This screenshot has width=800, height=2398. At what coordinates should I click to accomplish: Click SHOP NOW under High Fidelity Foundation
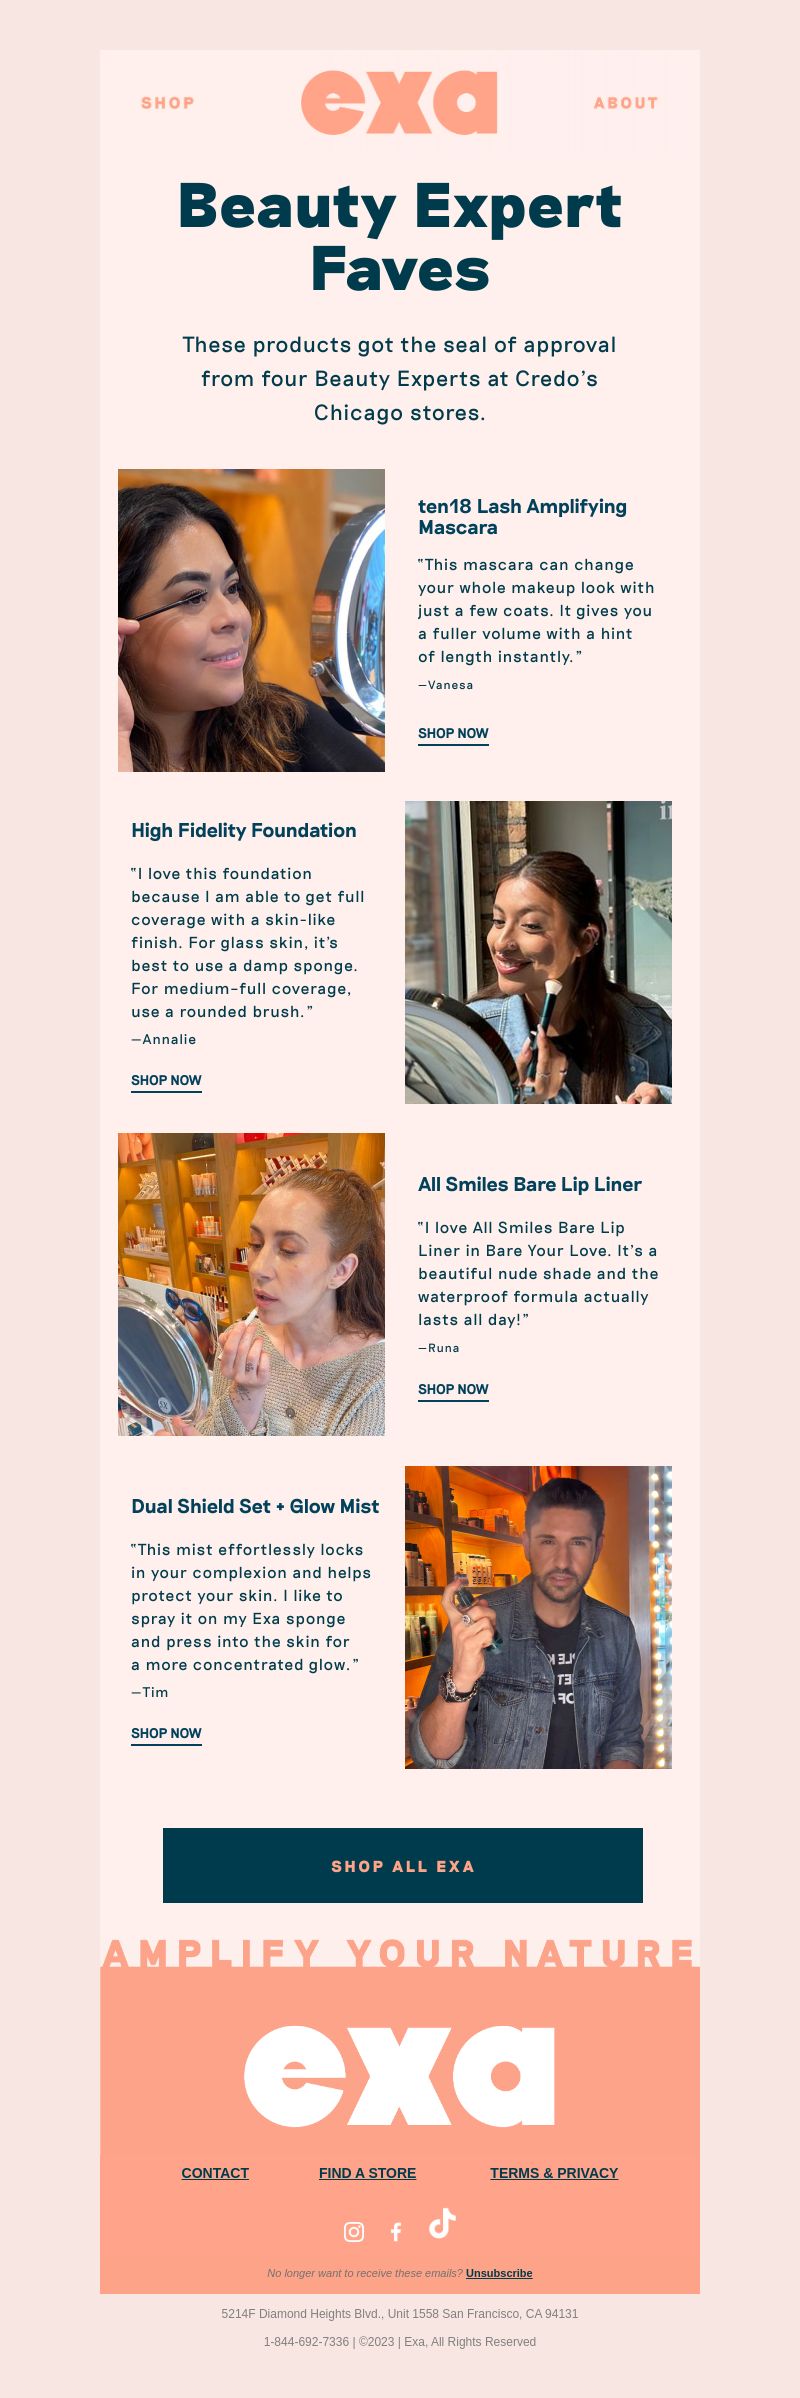(166, 1081)
